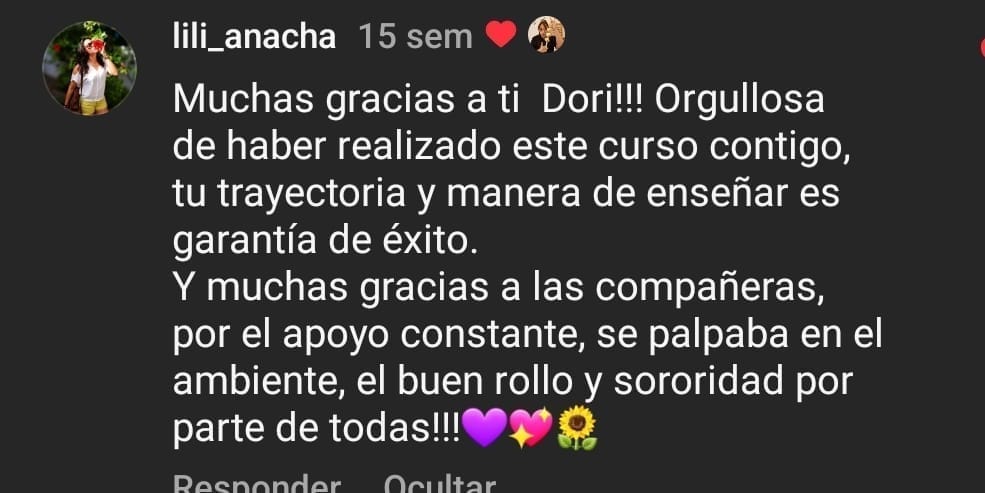Screen dimensions: 985x493
Task: Click the sparkling pink heart emoji
Action: click(x=531, y=428)
